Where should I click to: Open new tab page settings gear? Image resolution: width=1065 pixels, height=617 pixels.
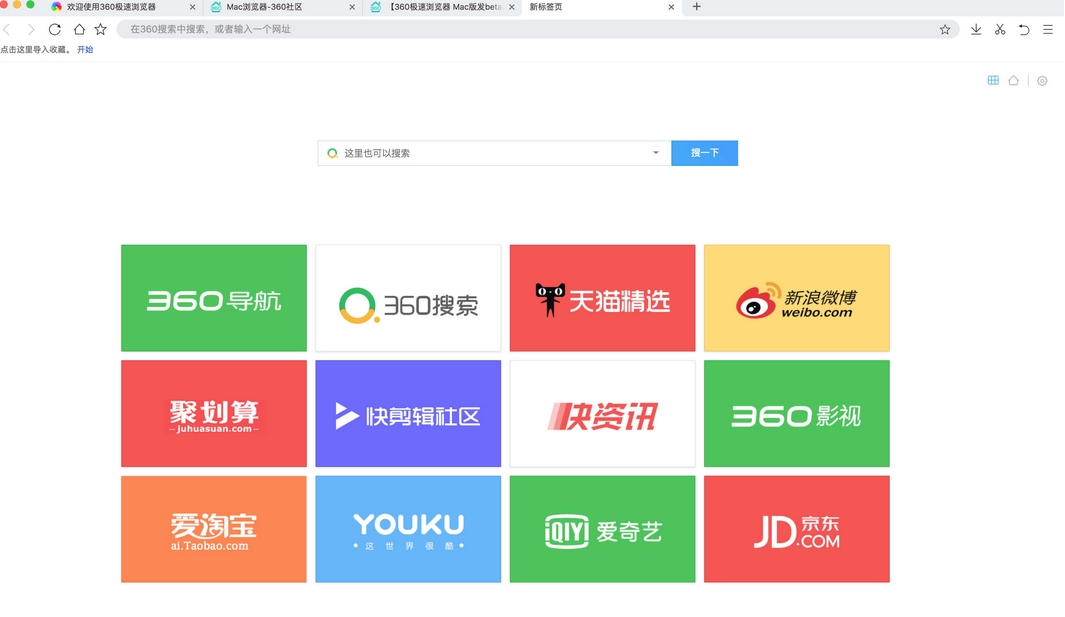point(1042,81)
